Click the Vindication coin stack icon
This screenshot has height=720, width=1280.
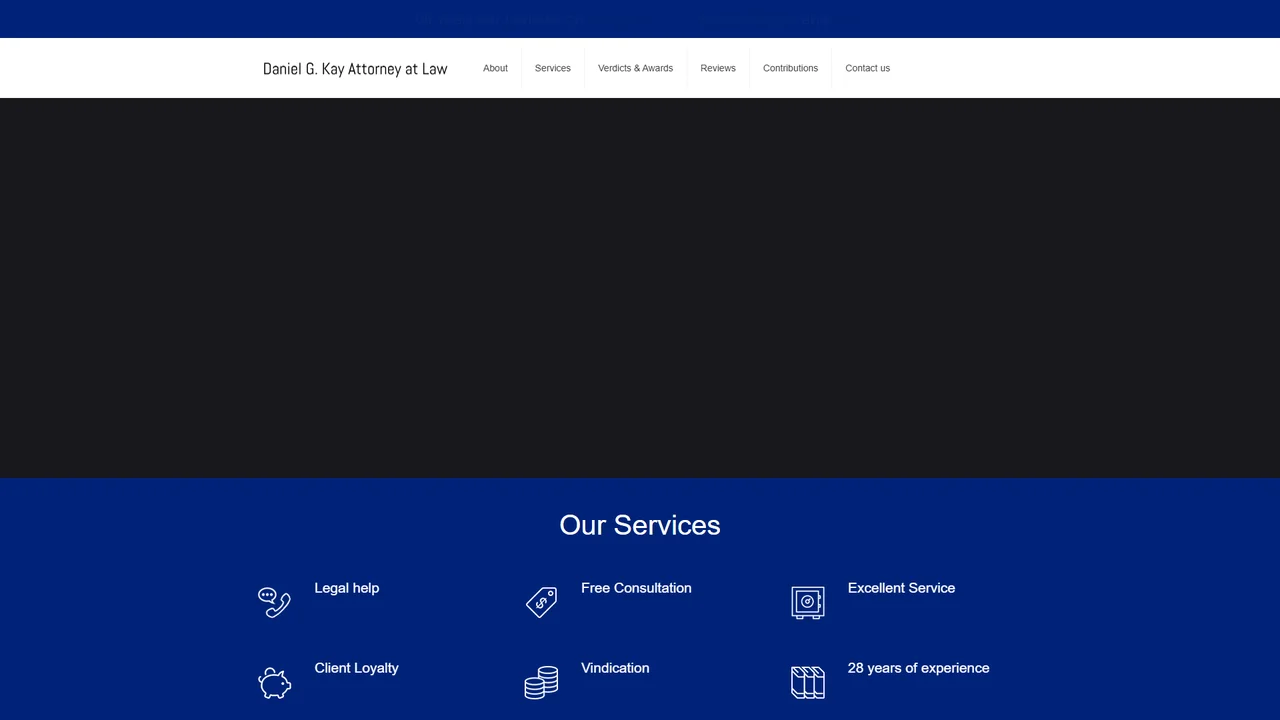pyautogui.click(x=541, y=682)
